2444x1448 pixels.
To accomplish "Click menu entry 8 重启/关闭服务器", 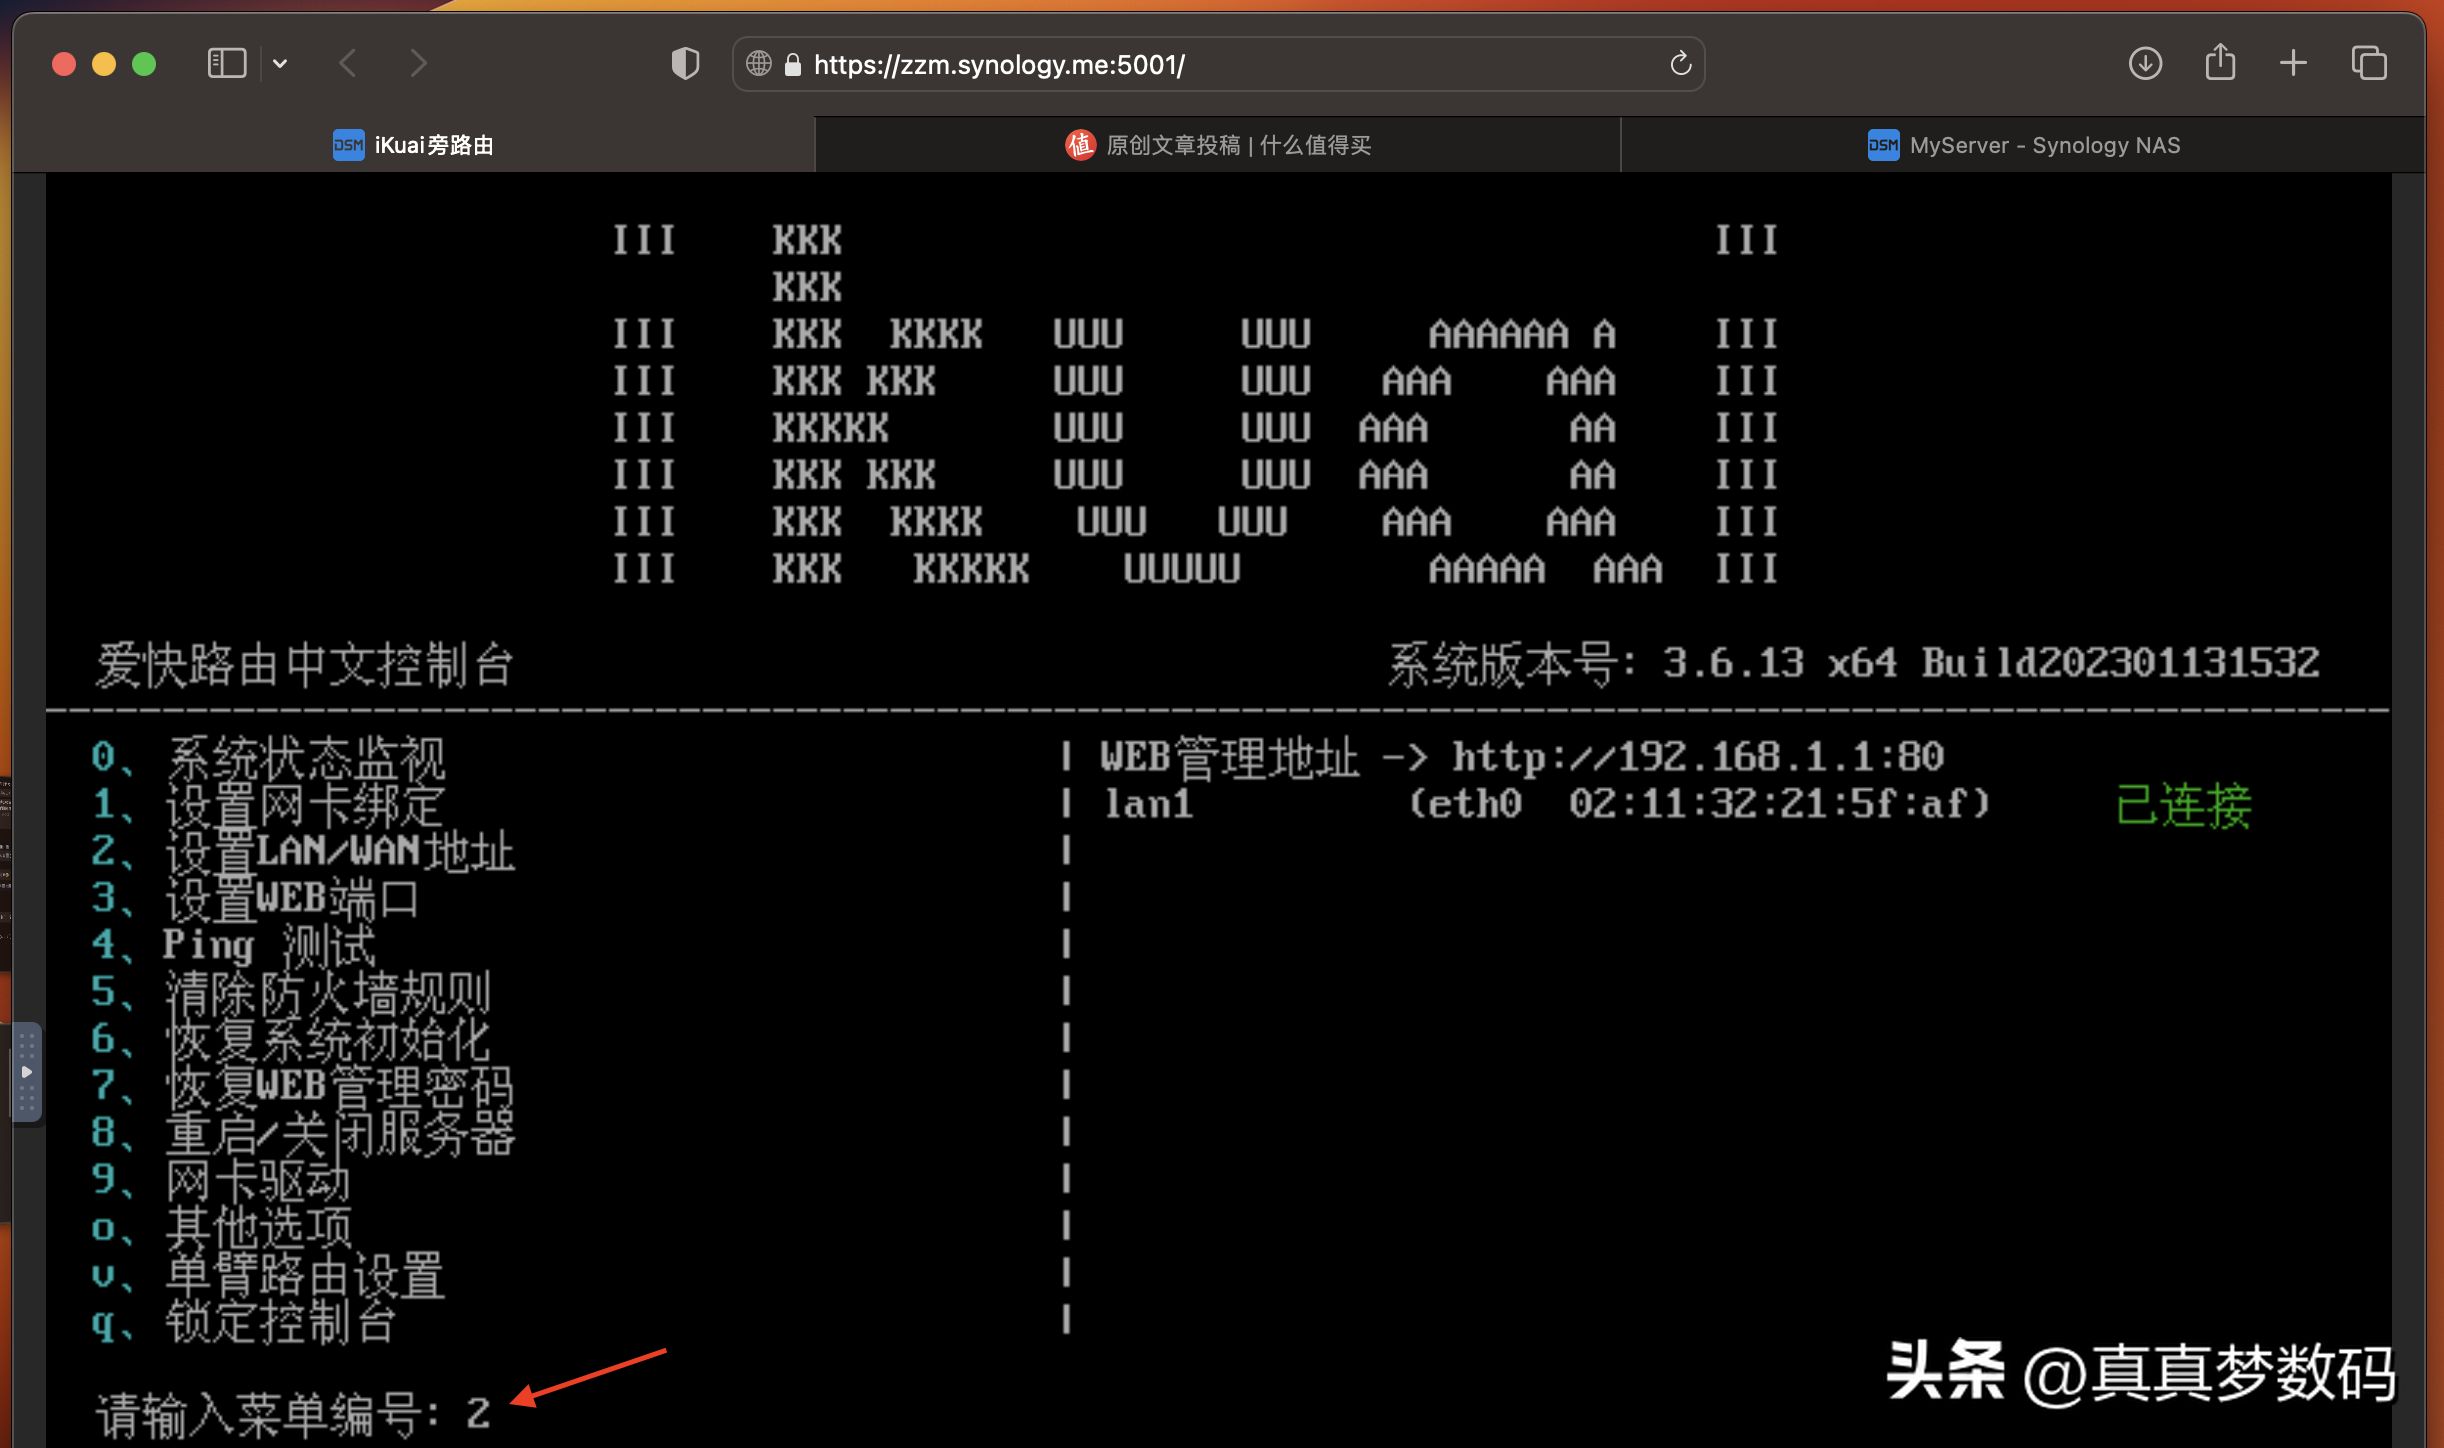I will [302, 1134].
